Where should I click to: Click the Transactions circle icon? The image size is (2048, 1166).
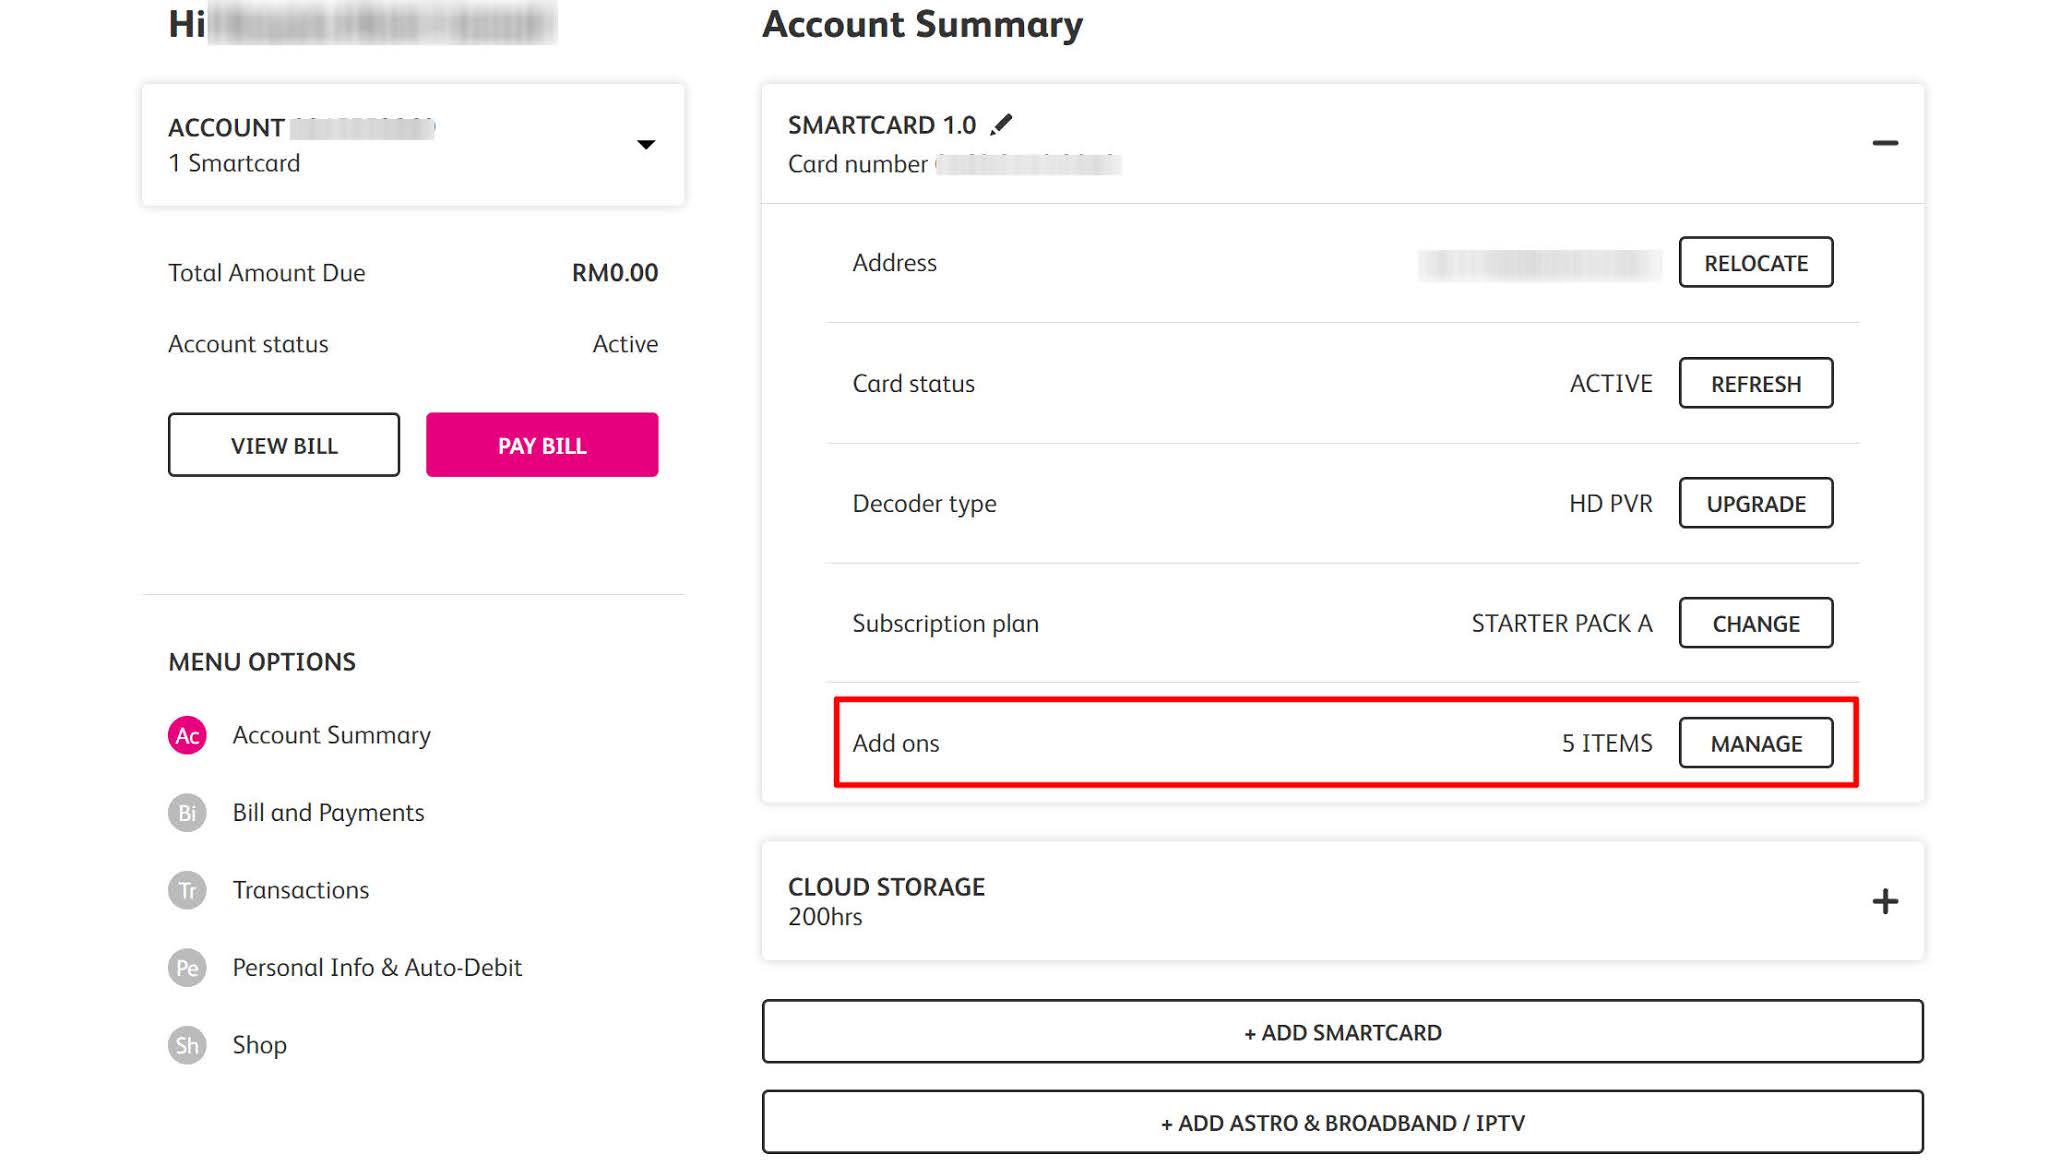click(187, 890)
